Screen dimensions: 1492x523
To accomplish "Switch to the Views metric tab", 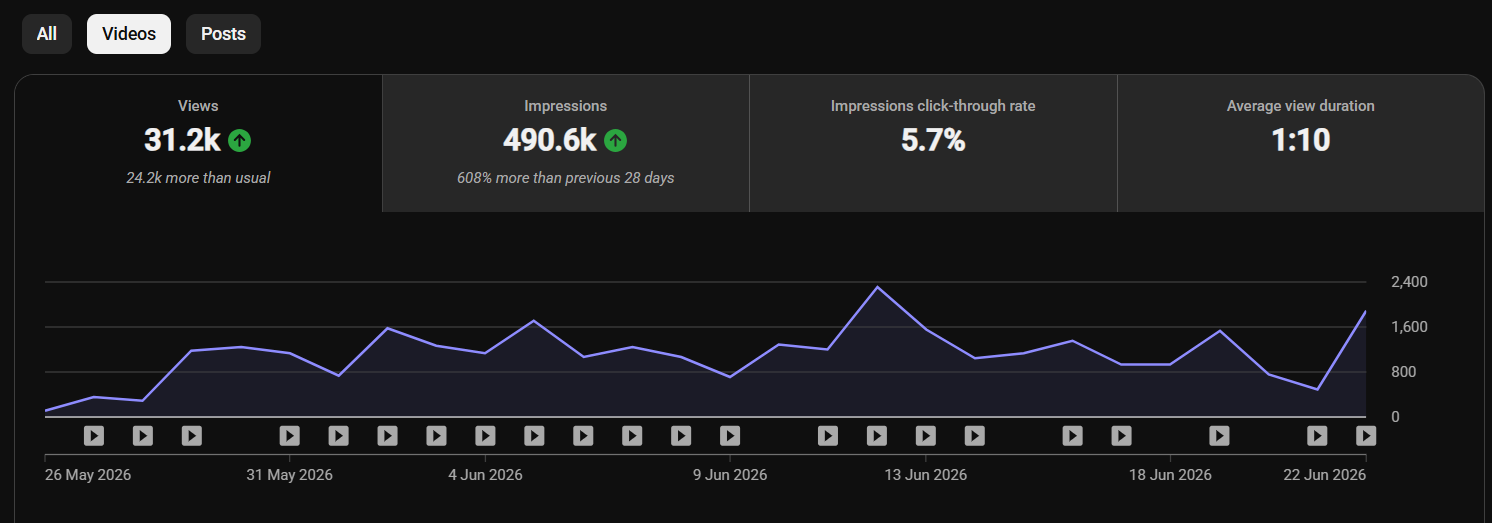I will pos(198,143).
